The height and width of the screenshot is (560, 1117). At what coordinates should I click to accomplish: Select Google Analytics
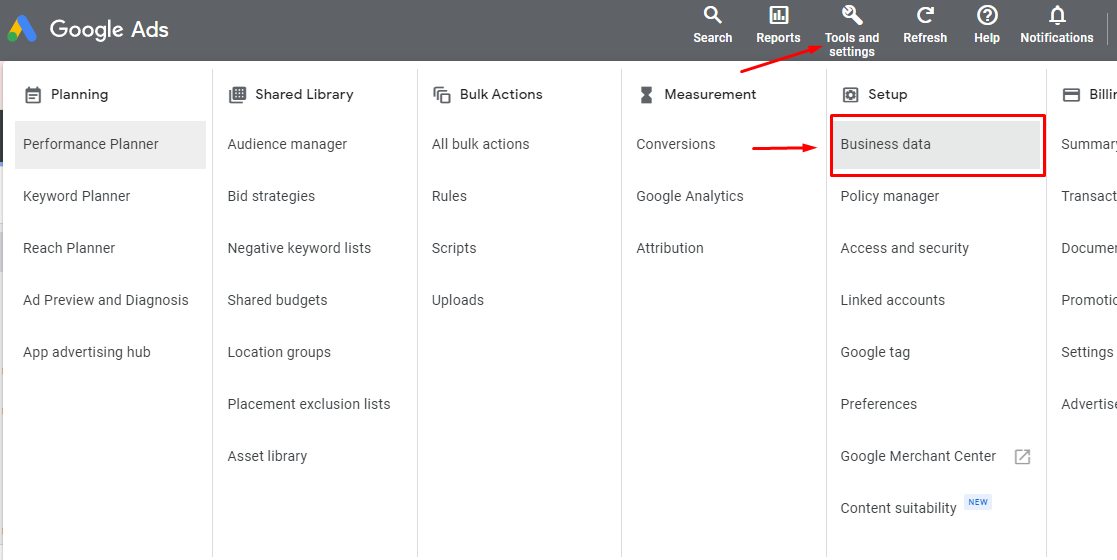[x=690, y=196]
